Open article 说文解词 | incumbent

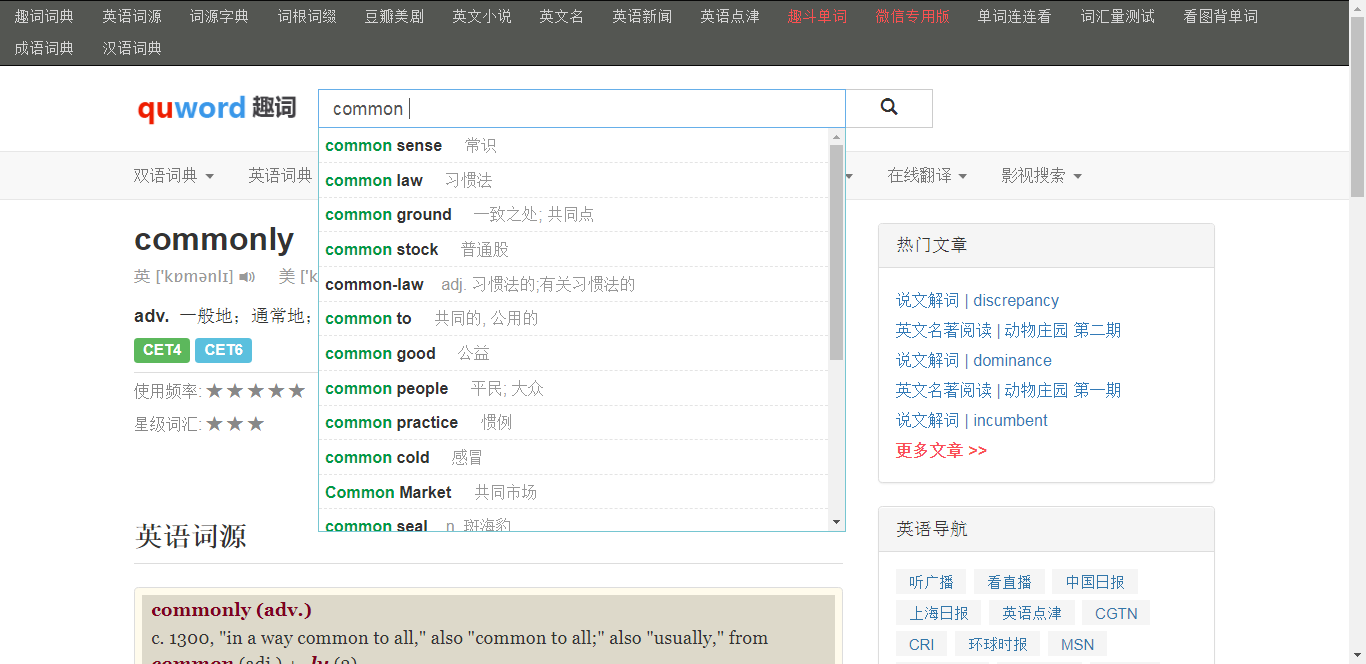(x=972, y=420)
